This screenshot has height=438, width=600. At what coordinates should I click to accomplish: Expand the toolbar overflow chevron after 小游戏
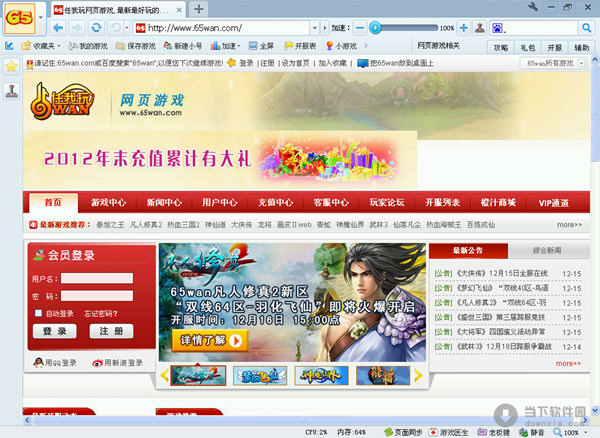click(x=366, y=46)
